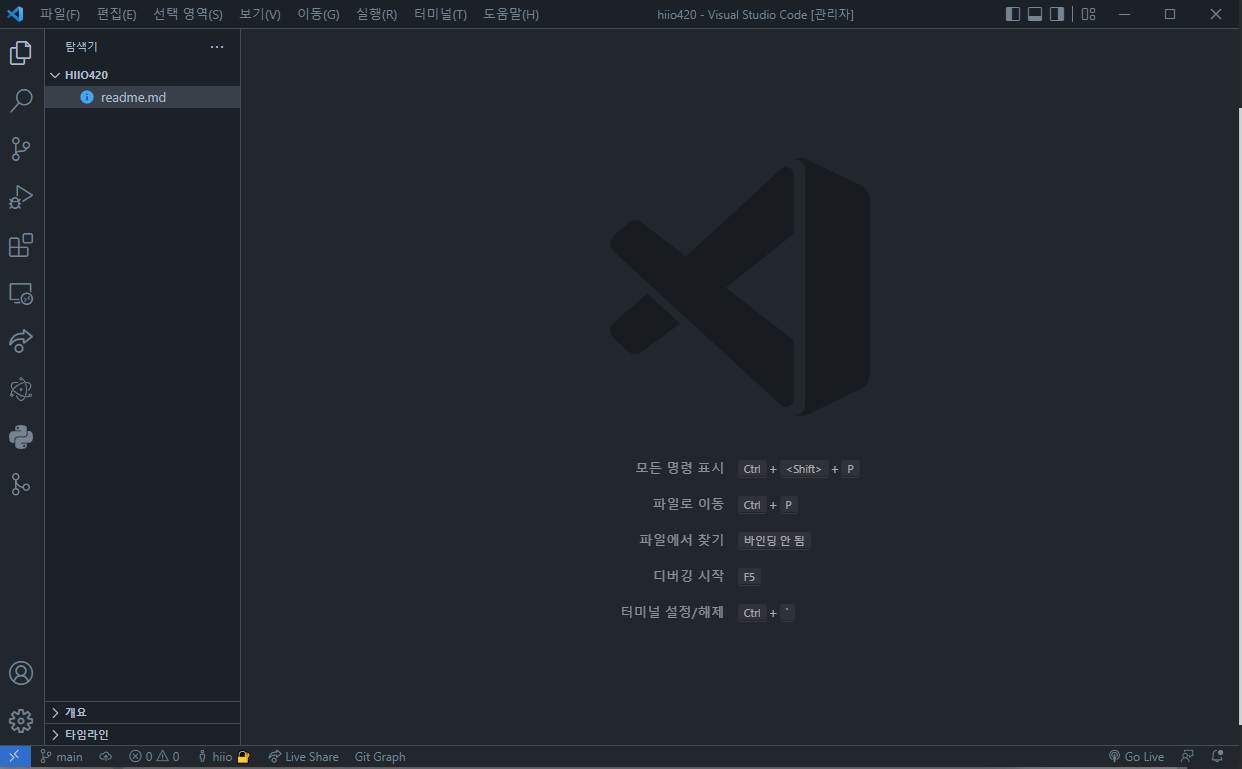Open the Accounts icon
This screenshot has height=769, width=1242.
click(21, 673)
